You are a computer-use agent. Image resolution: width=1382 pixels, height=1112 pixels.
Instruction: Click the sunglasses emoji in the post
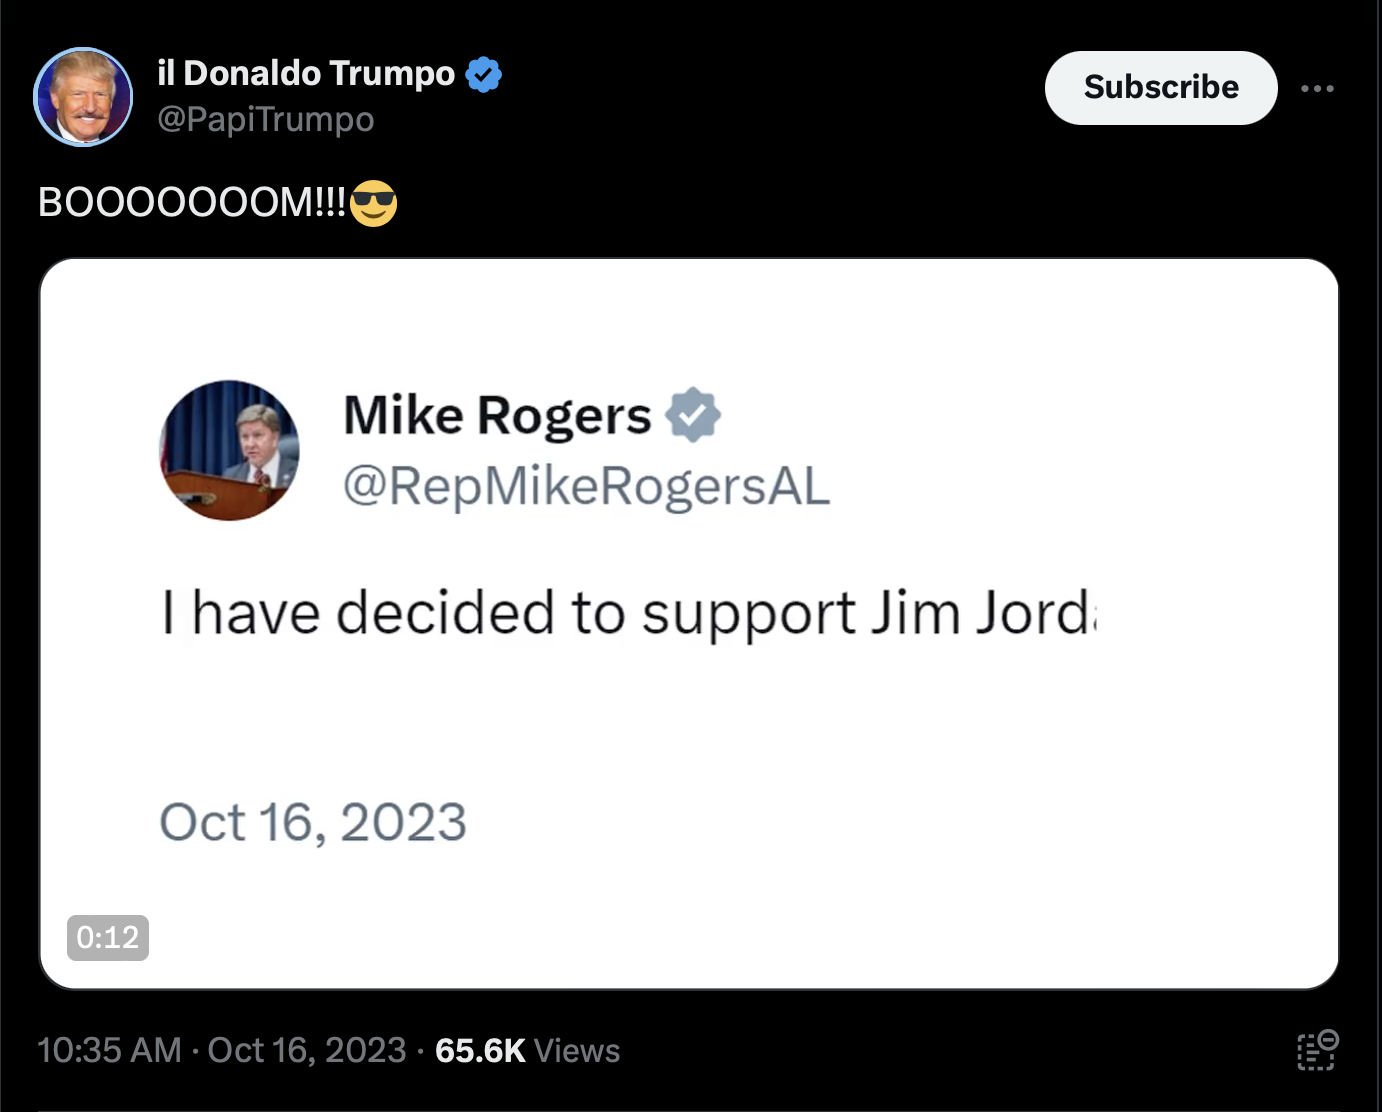click(374, 203)
